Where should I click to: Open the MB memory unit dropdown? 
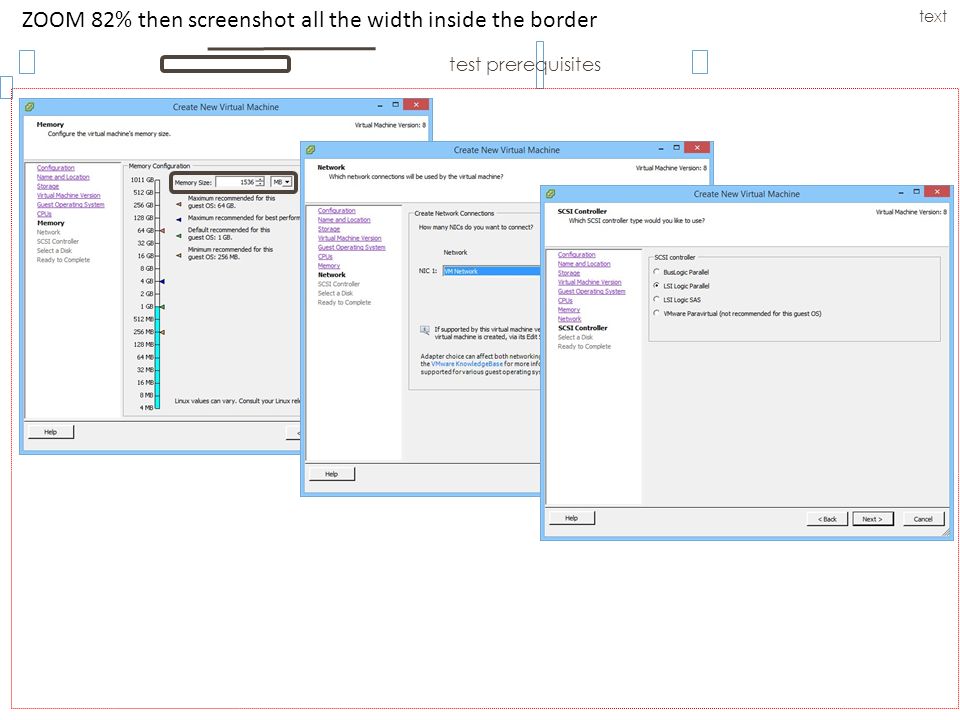point(282,182)
